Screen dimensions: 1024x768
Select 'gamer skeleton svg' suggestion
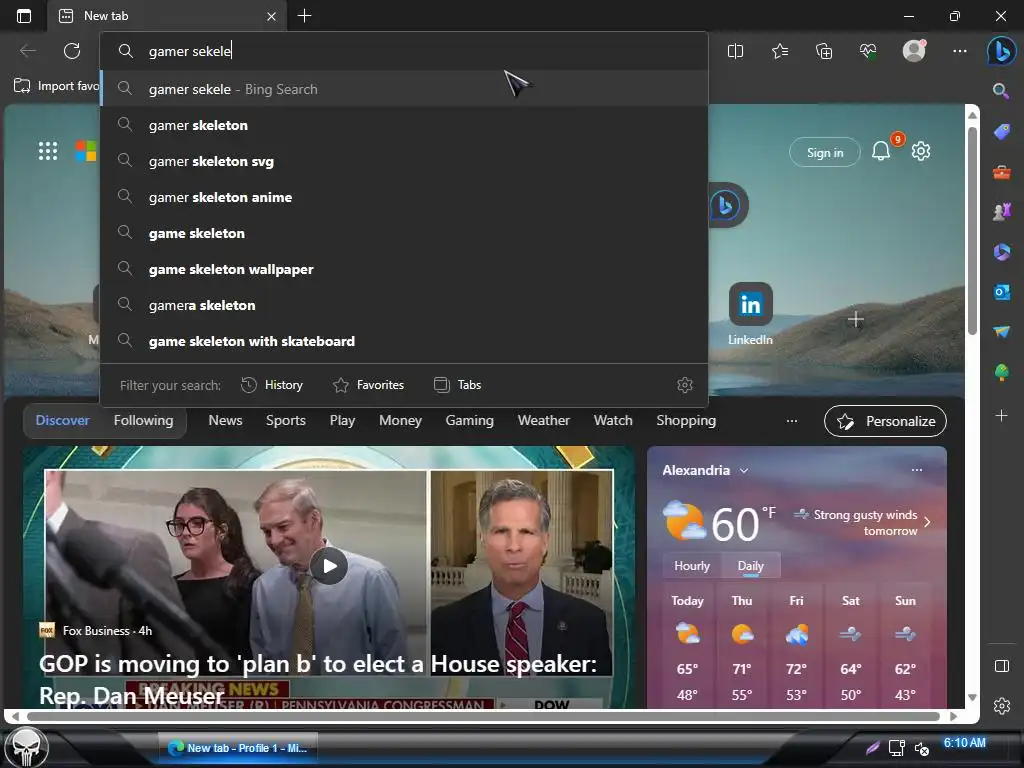point(404,161)
